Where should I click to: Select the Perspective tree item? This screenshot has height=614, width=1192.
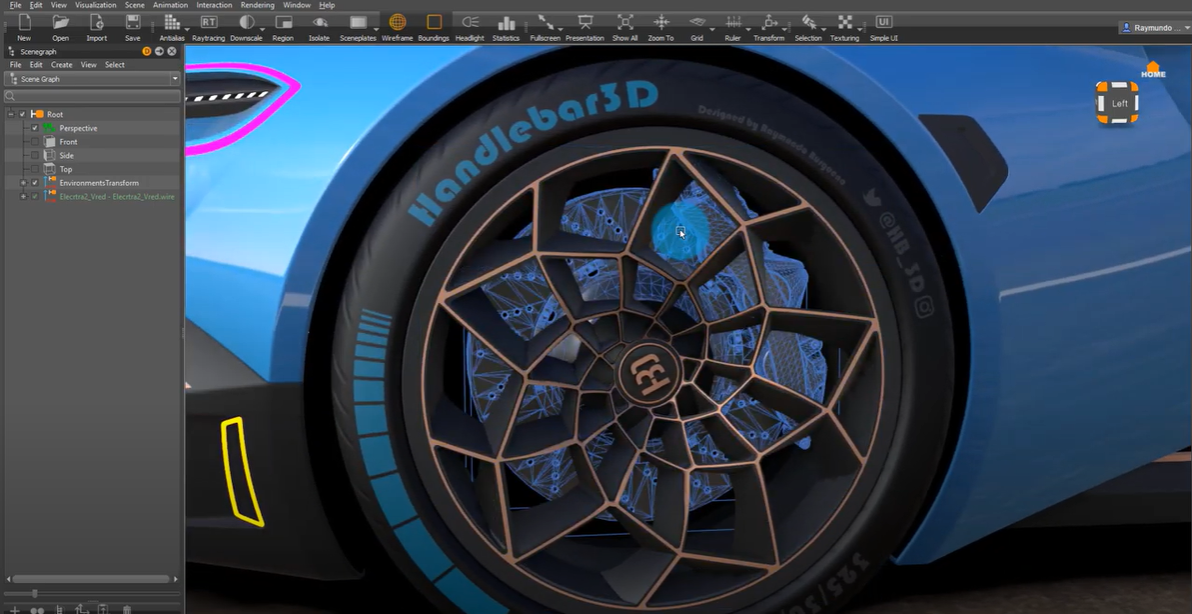pyautogui.click(x=78, y=128)
